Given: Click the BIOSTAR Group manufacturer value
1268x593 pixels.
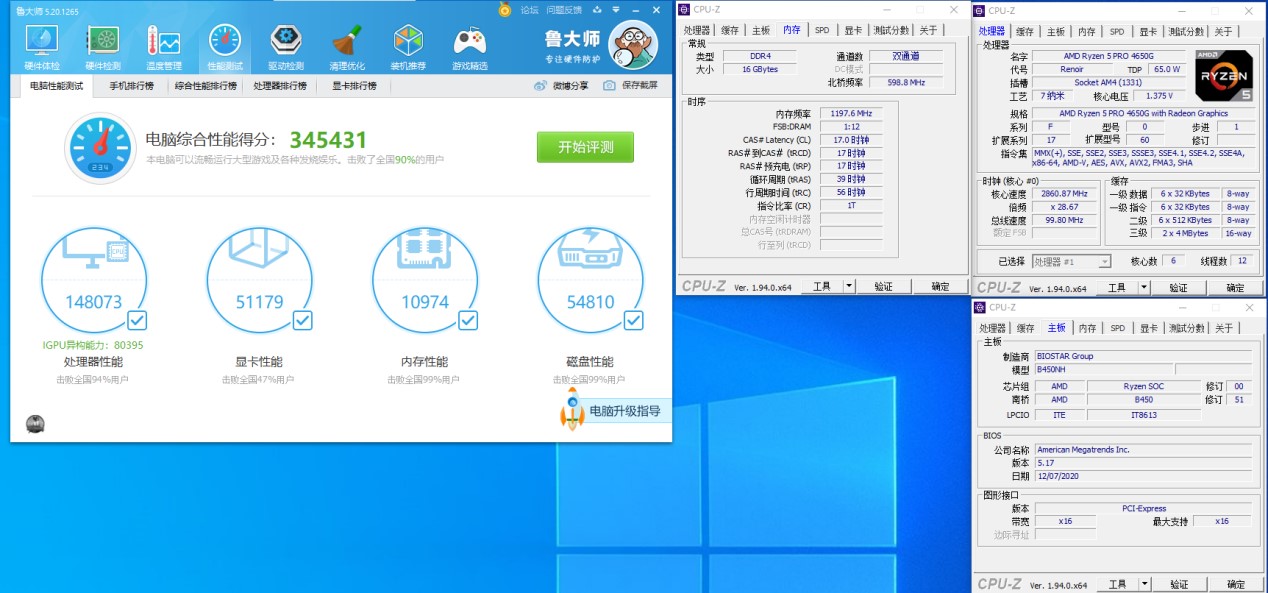Looking at the screenshot, I should [x=1143, y=356].
